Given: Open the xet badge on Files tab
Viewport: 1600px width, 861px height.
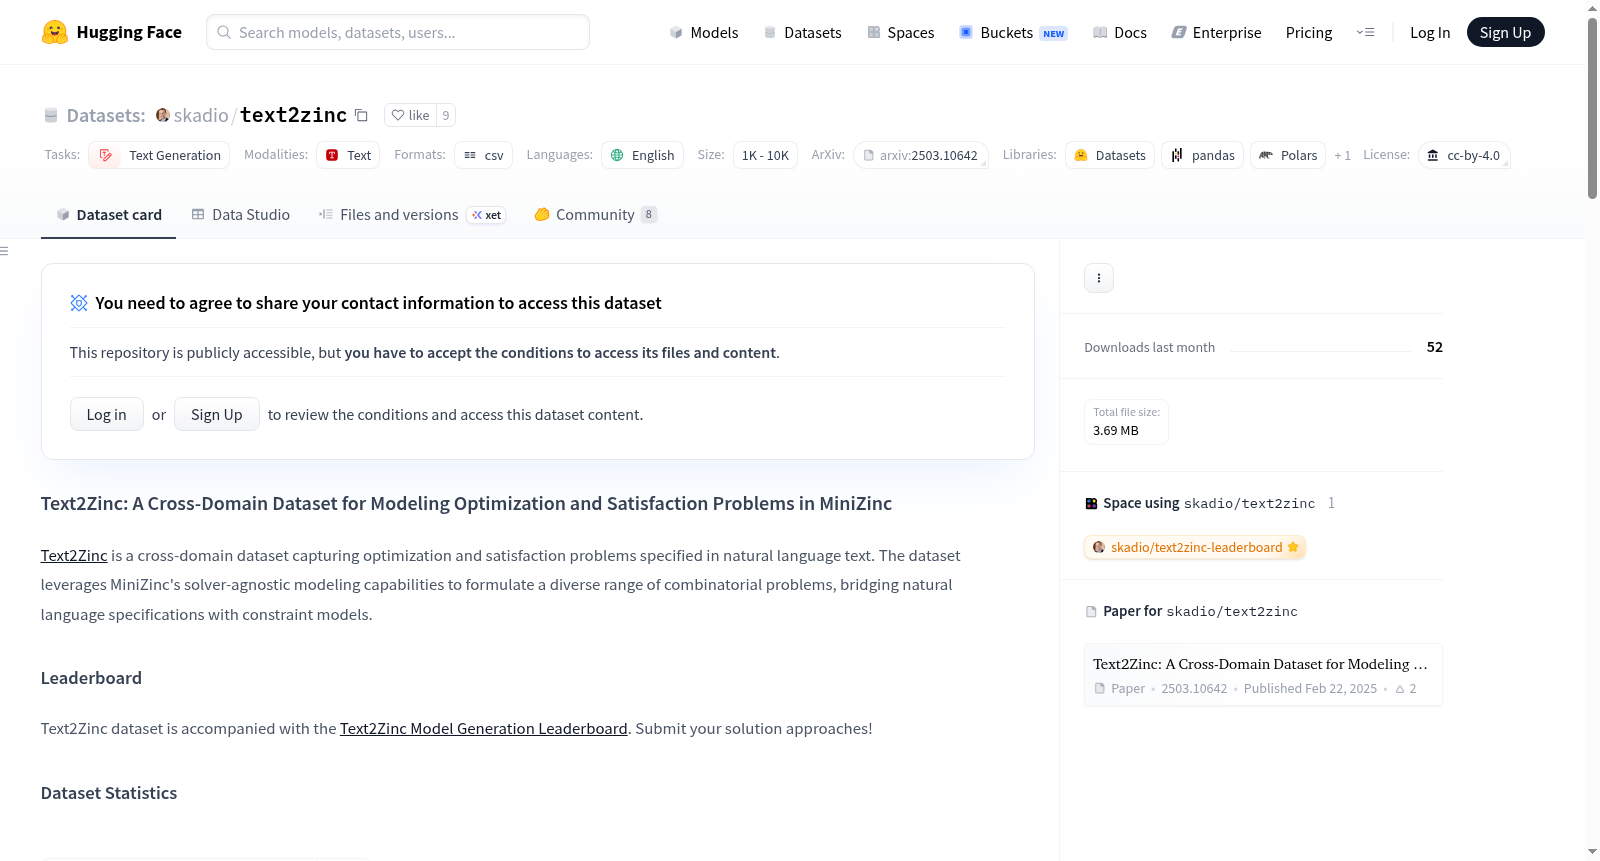Looking at the screenshot, I should click(x=487, y=215).
